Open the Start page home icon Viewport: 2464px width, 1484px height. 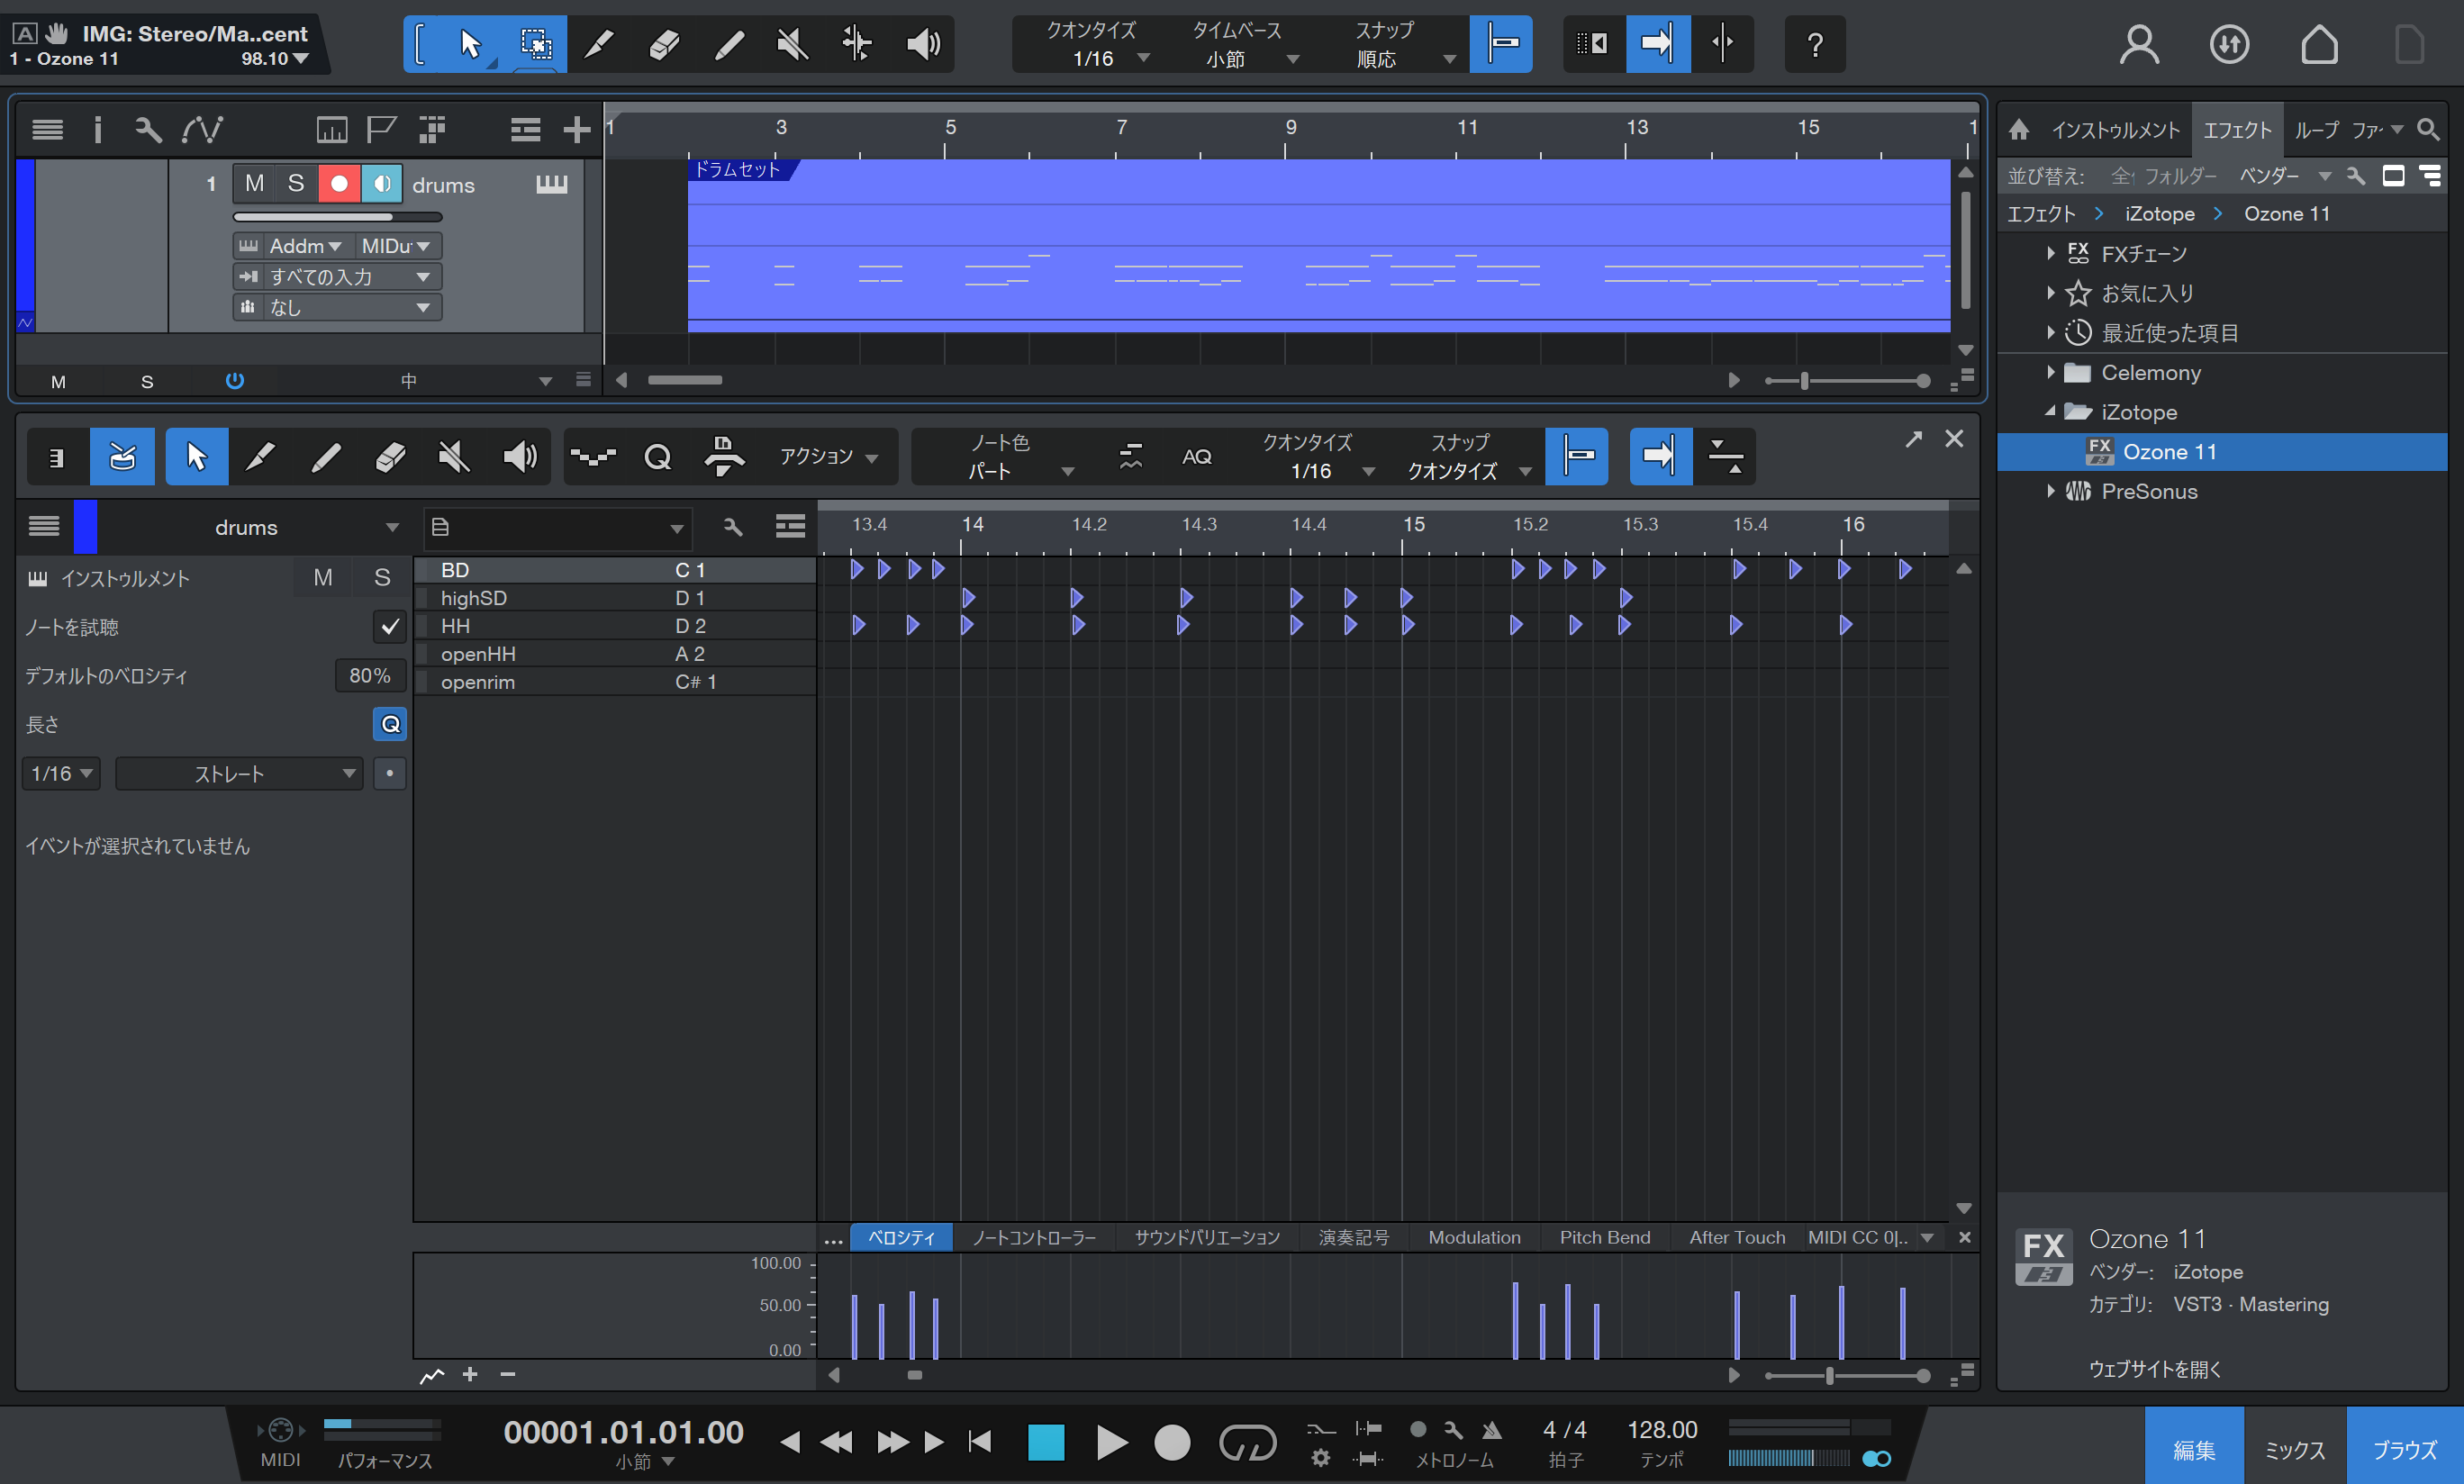2319,44
